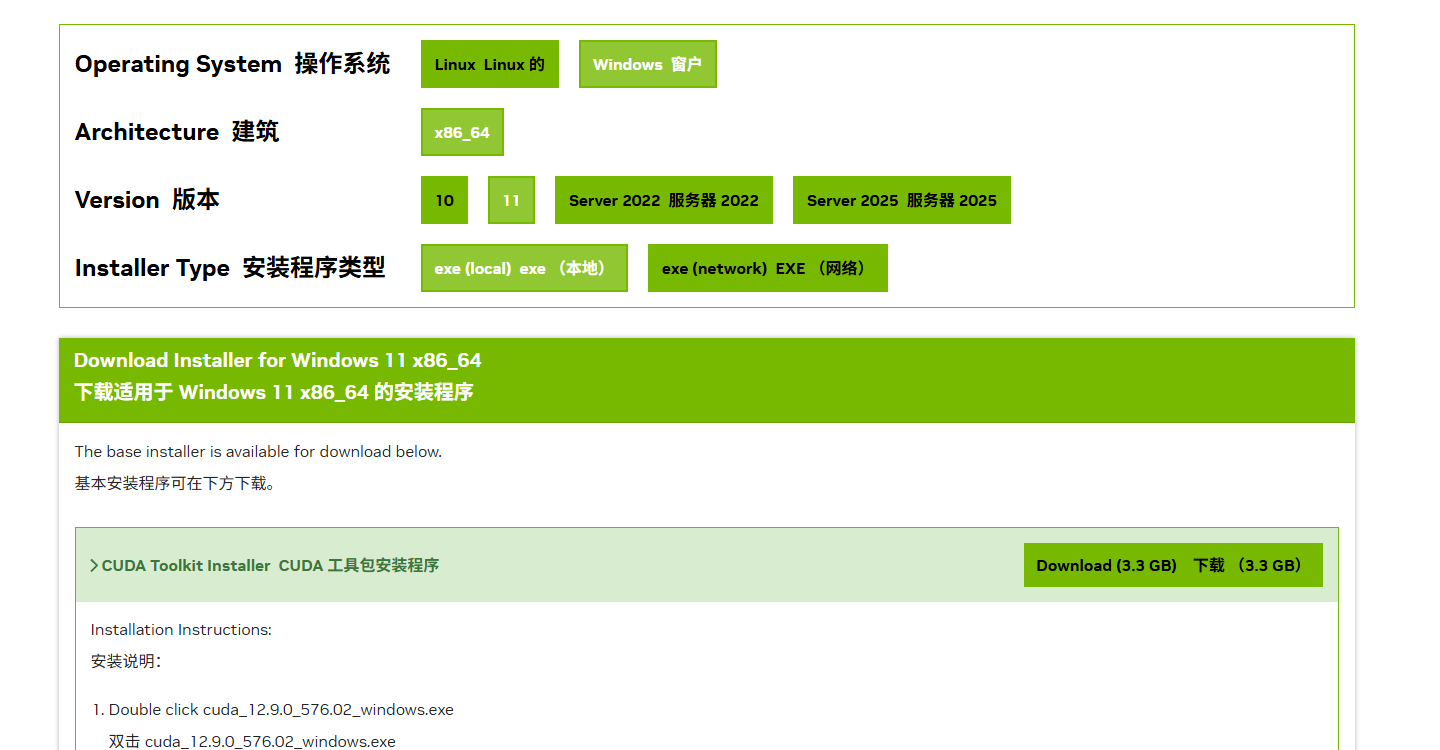1440x750 pixels.
Task: Click '安装说明:' label
Action: click(126, 662)
